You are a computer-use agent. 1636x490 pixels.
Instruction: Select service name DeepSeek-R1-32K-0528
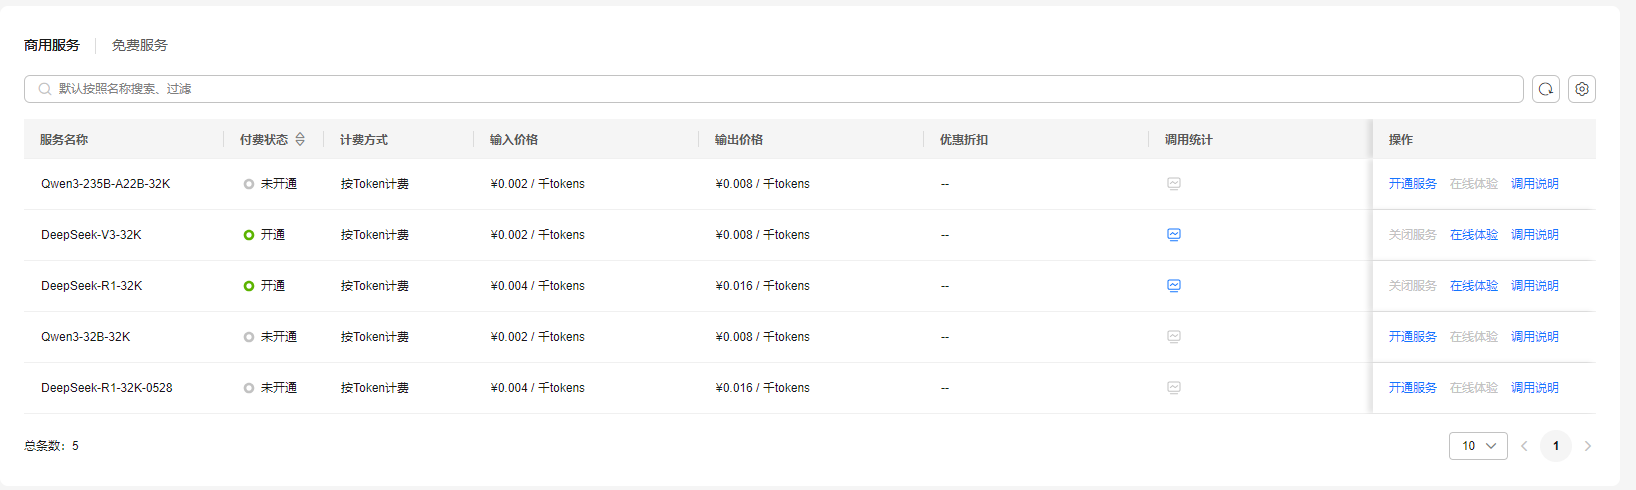pos(107,388)
